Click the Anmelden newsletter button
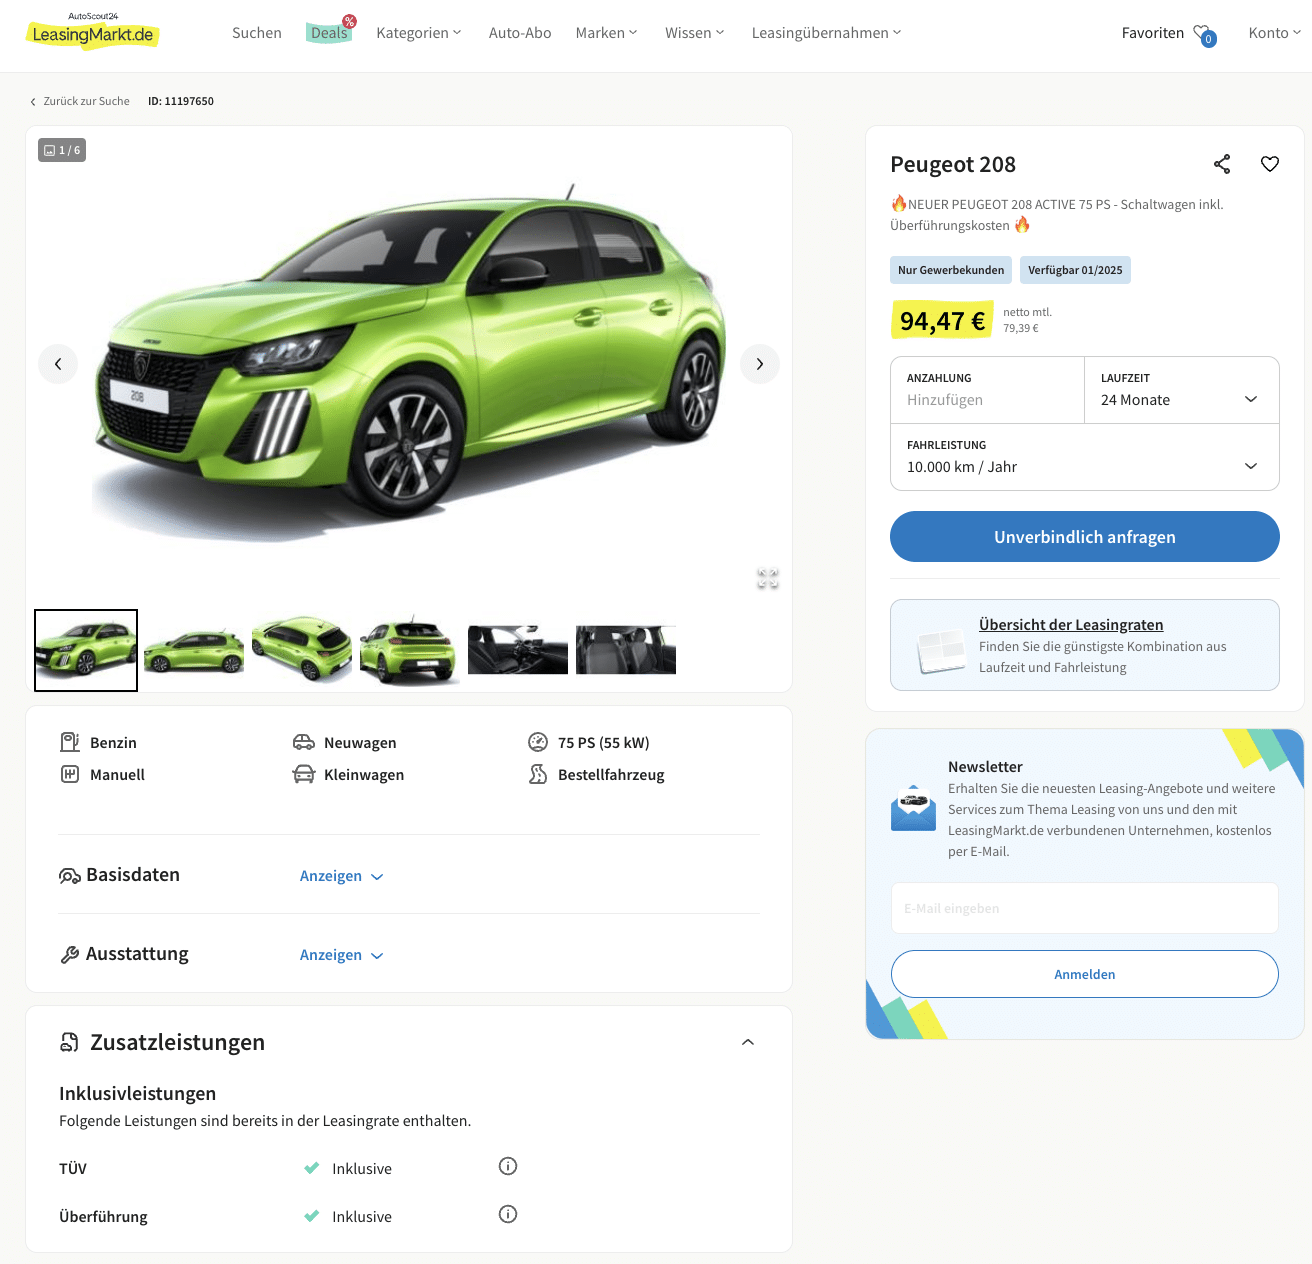 point(1085,974)
